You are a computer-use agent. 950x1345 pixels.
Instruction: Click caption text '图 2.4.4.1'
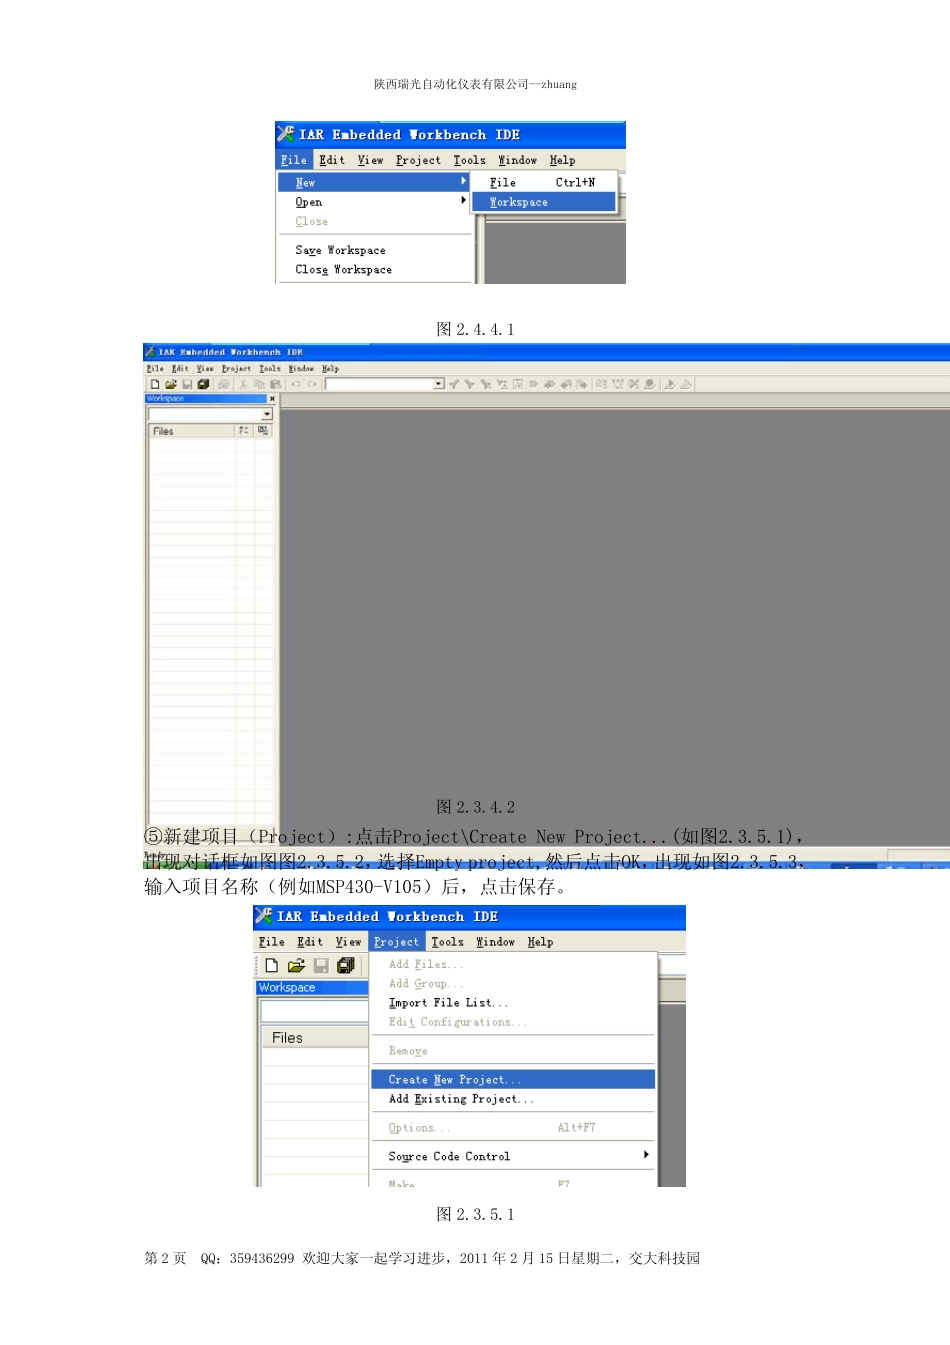click(475, 329)
